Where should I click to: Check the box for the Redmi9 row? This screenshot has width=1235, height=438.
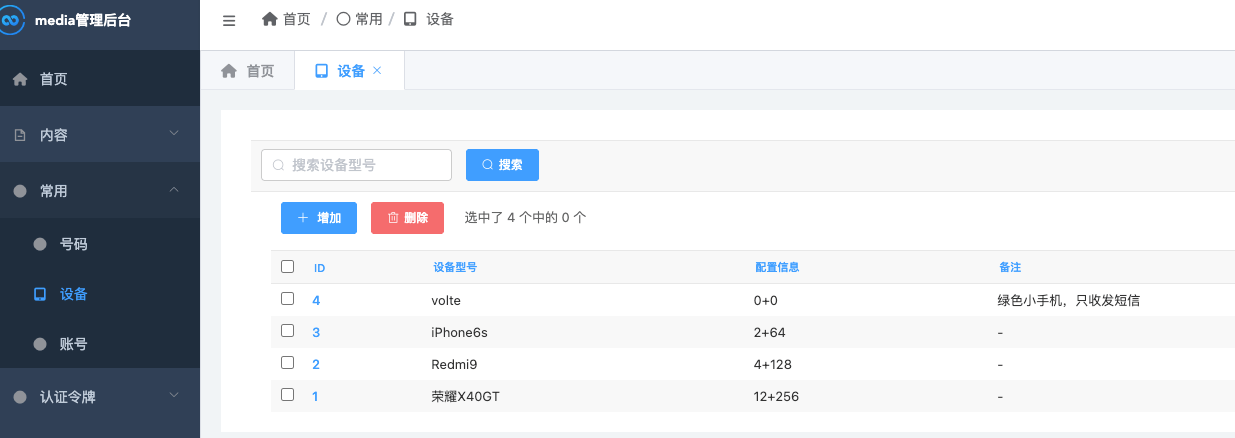coord(288,363)
